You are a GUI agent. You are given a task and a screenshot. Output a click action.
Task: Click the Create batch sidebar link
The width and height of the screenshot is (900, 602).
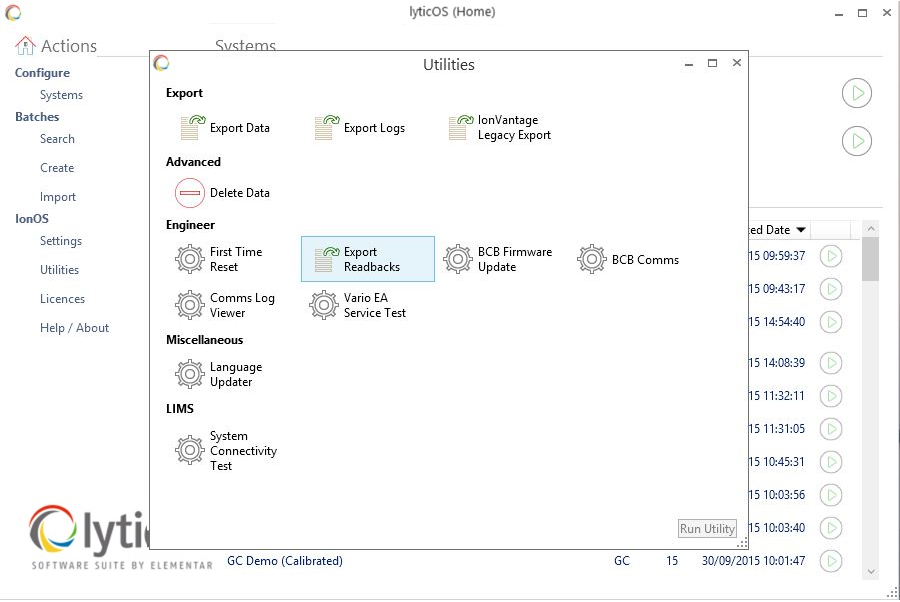(x=57, y=168)
